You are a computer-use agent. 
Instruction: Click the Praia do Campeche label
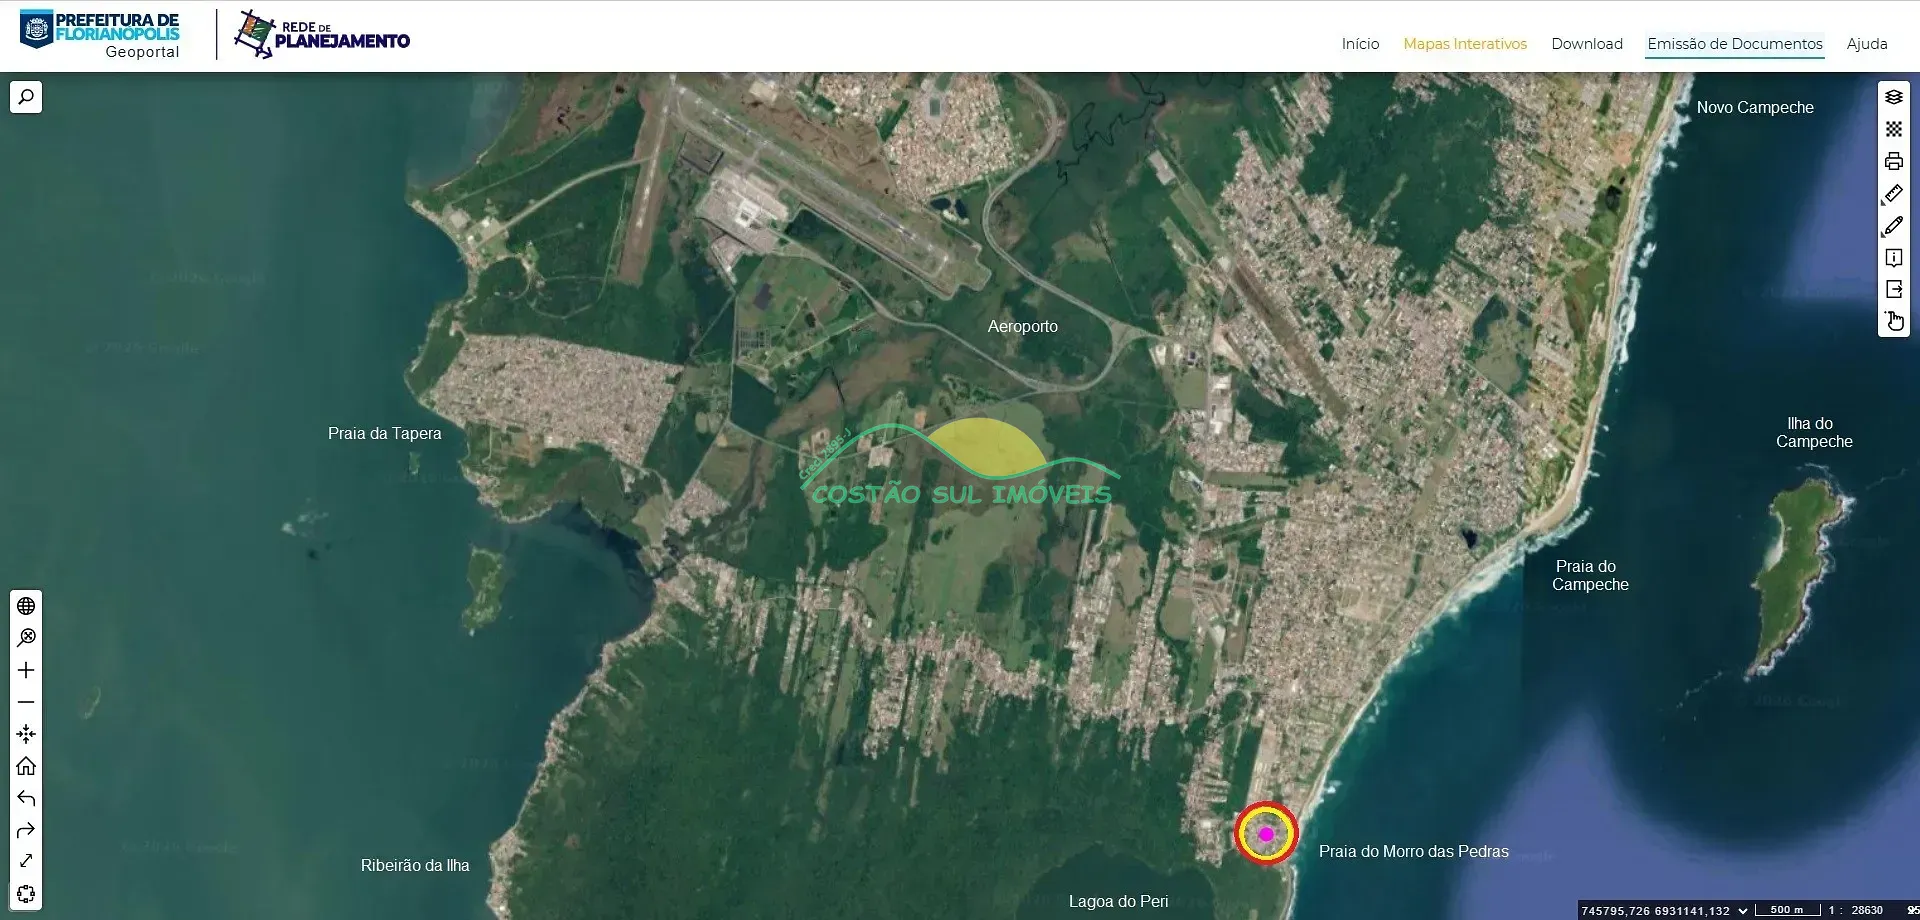1590,576
